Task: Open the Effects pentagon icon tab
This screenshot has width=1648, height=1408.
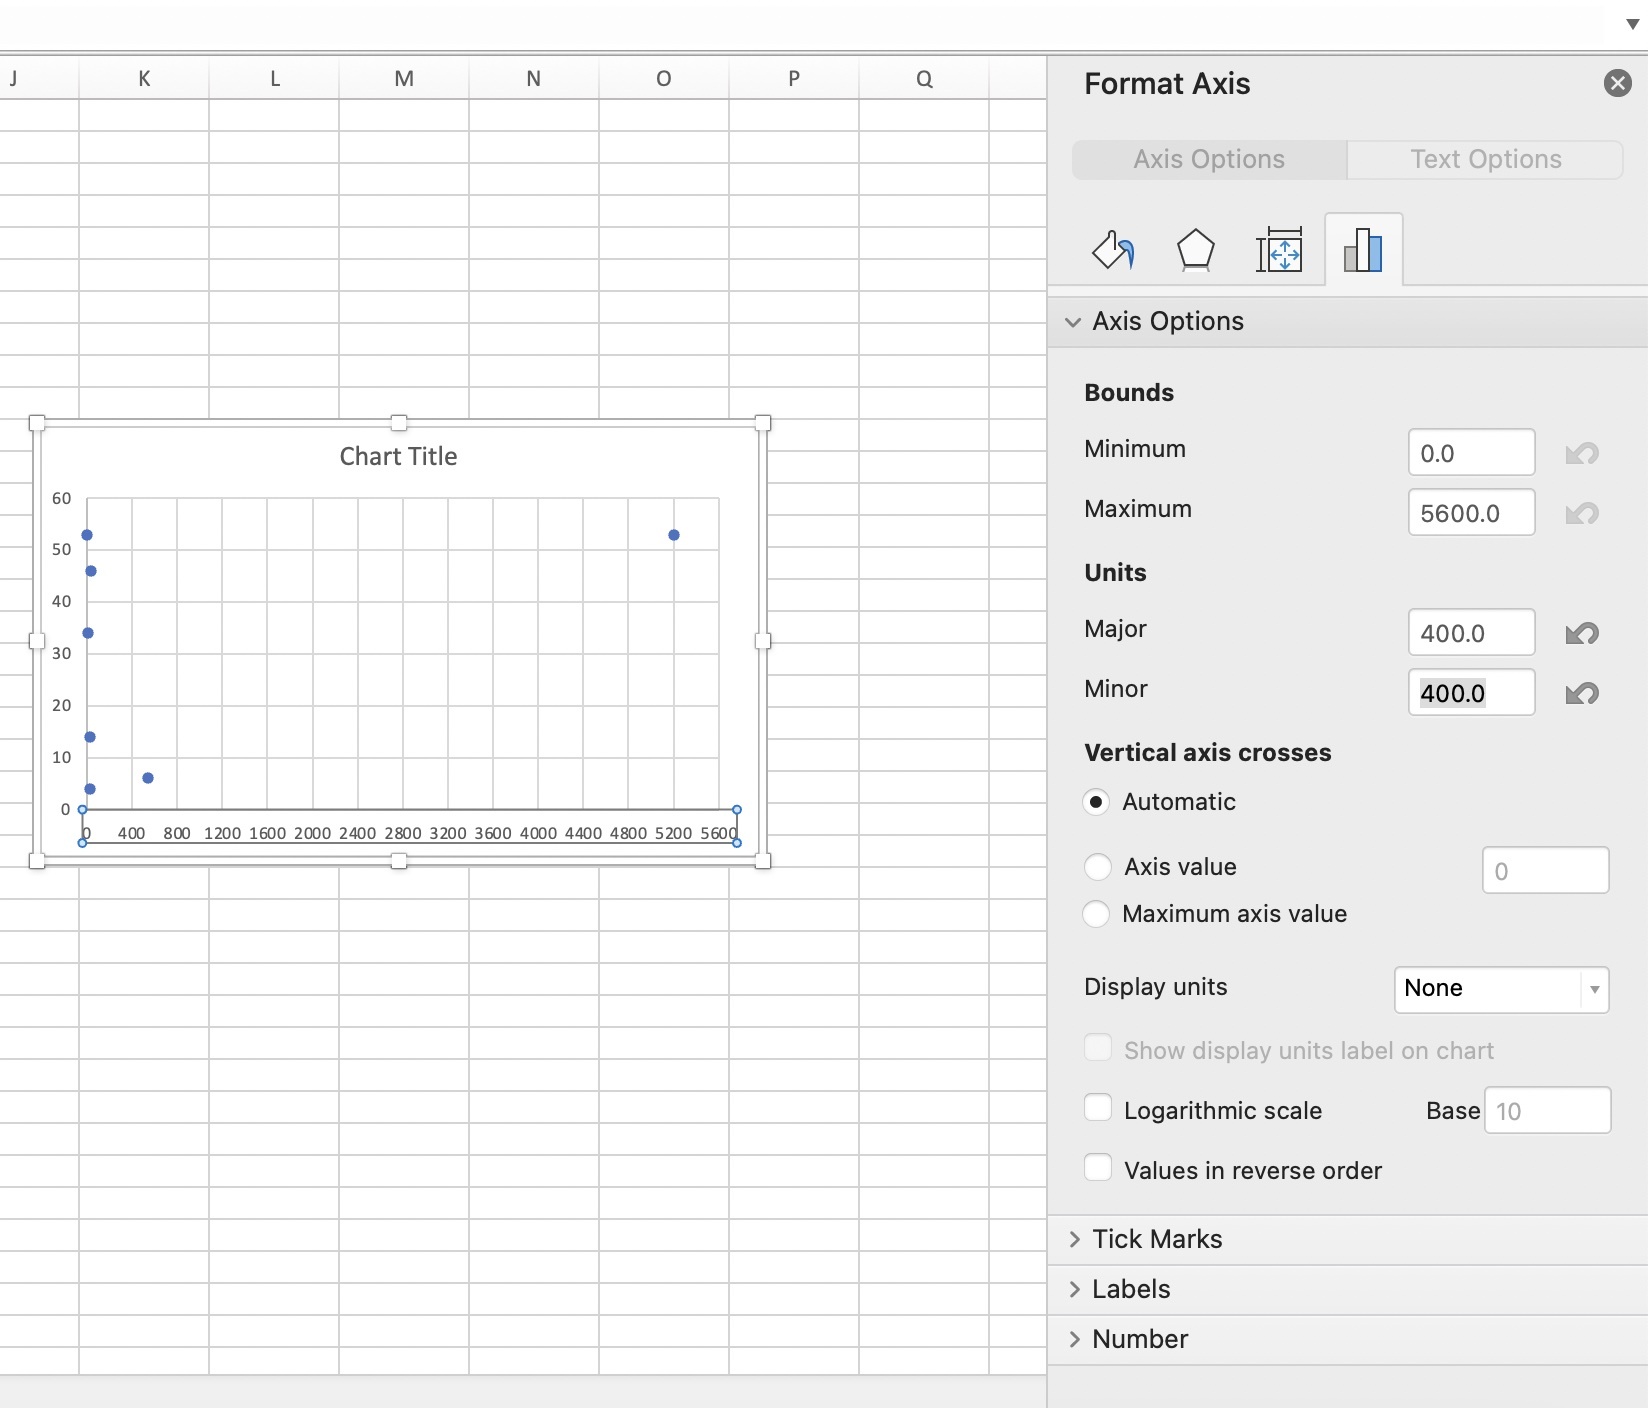Action: click(x=1195, y=250)
